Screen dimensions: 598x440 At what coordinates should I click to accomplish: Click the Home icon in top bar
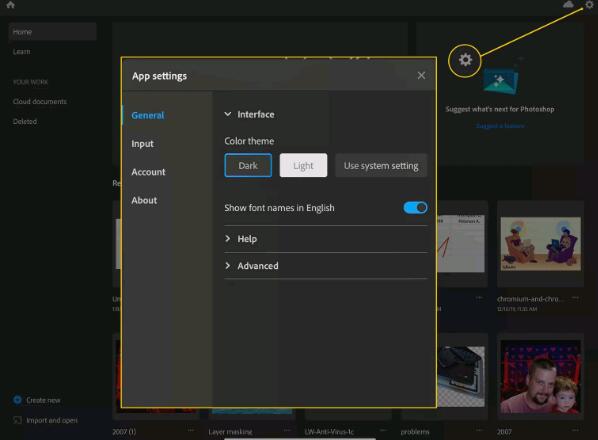[10, 5]
